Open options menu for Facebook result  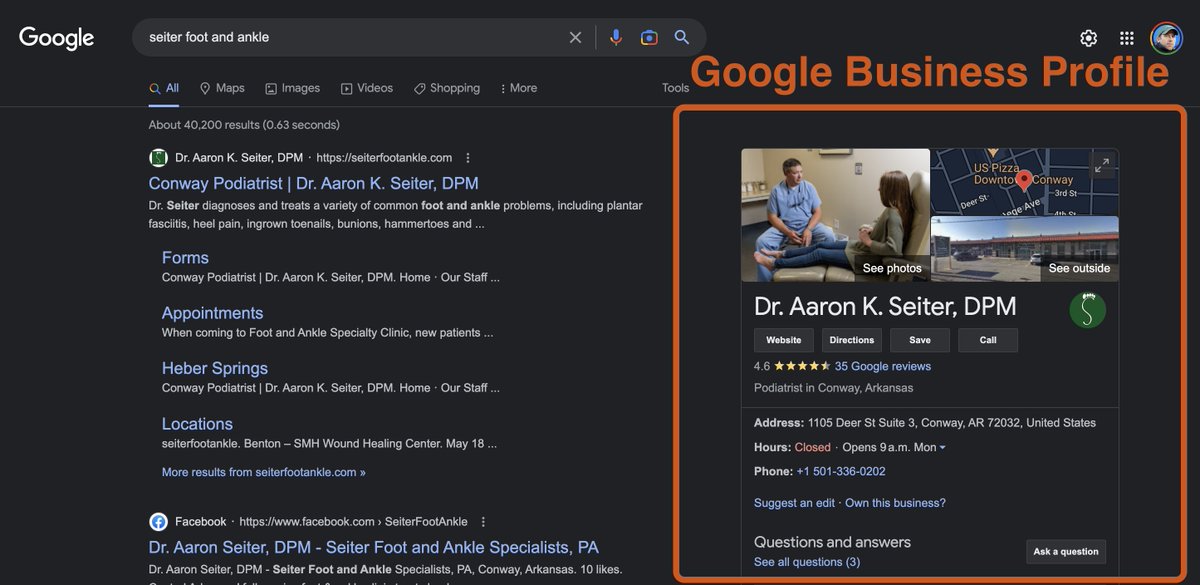483,522
